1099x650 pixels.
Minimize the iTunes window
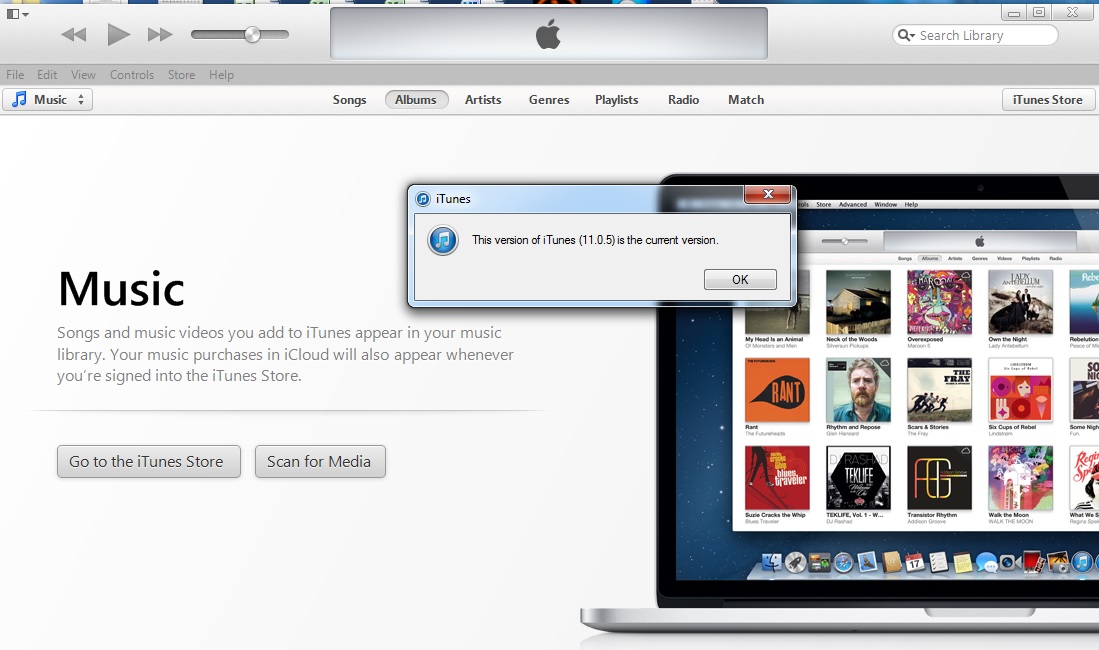tap(1013, 12)
